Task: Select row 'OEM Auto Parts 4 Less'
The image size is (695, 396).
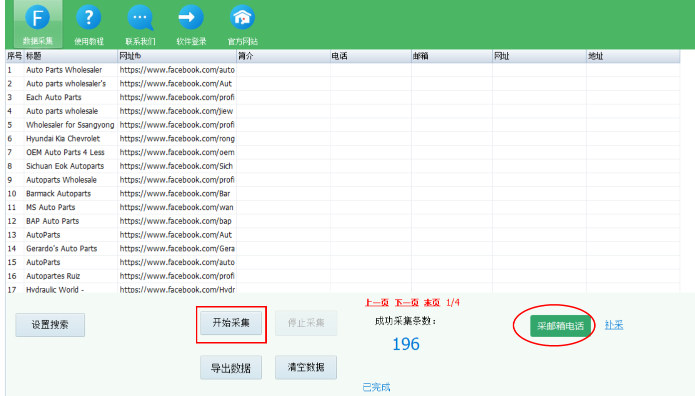Action: pos(343,152)
